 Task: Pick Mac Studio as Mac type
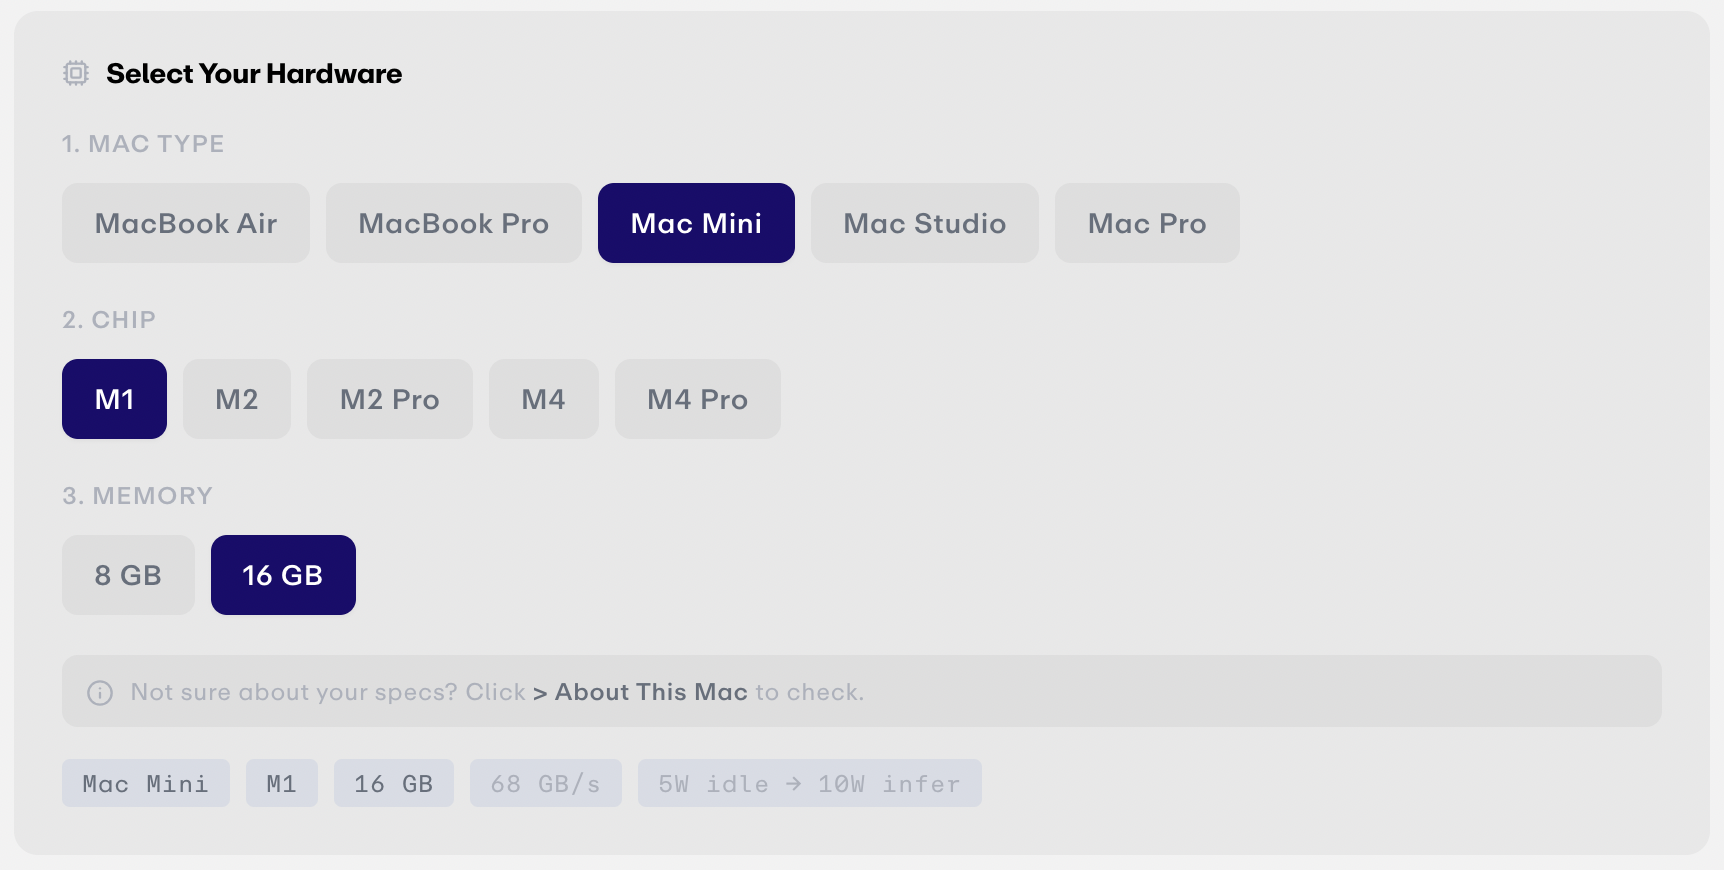click(x=925, y=223)
